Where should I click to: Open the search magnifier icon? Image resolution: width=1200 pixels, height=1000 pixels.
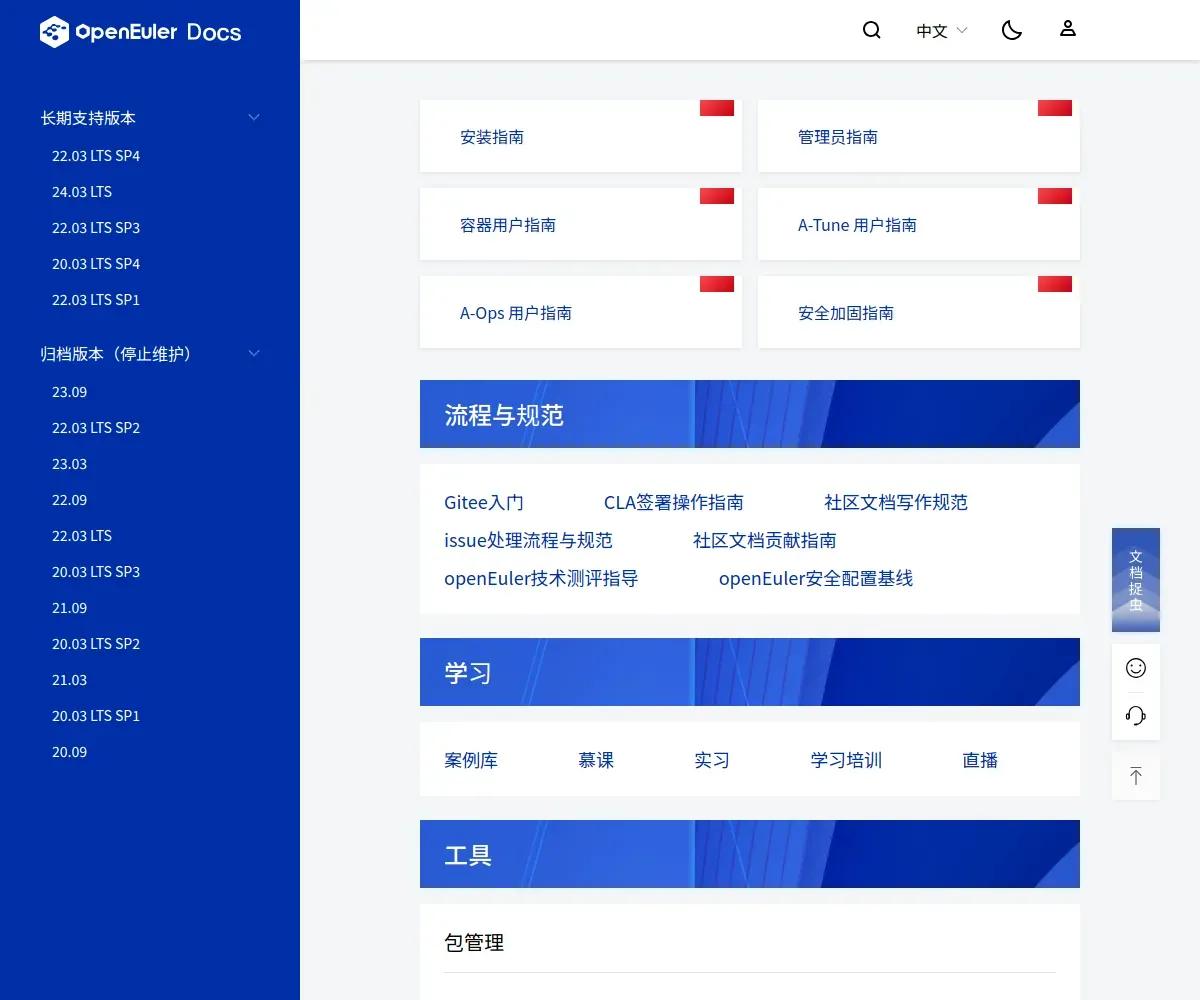tap(872, 30)
